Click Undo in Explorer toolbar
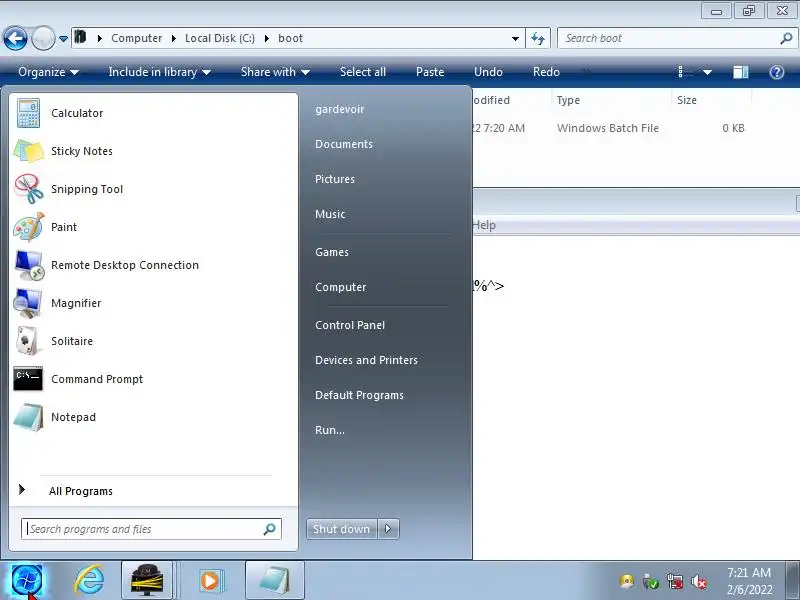The image size is (800, 600). click(488, 72)
